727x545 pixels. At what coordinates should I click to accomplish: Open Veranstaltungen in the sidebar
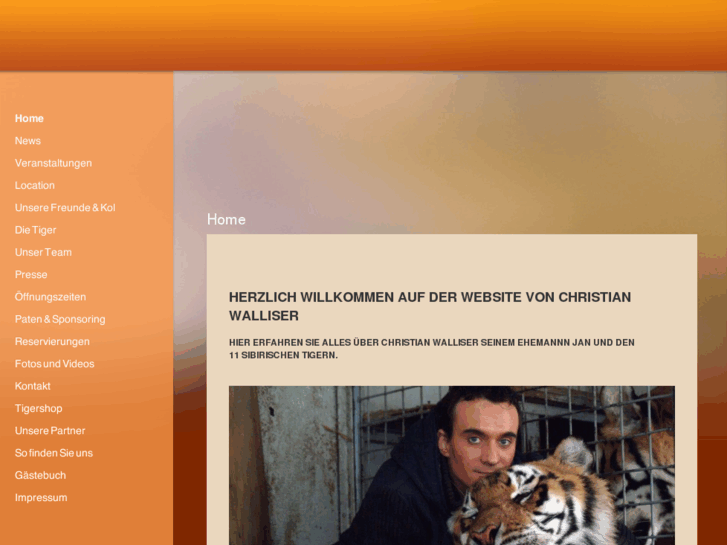[53, 163]
